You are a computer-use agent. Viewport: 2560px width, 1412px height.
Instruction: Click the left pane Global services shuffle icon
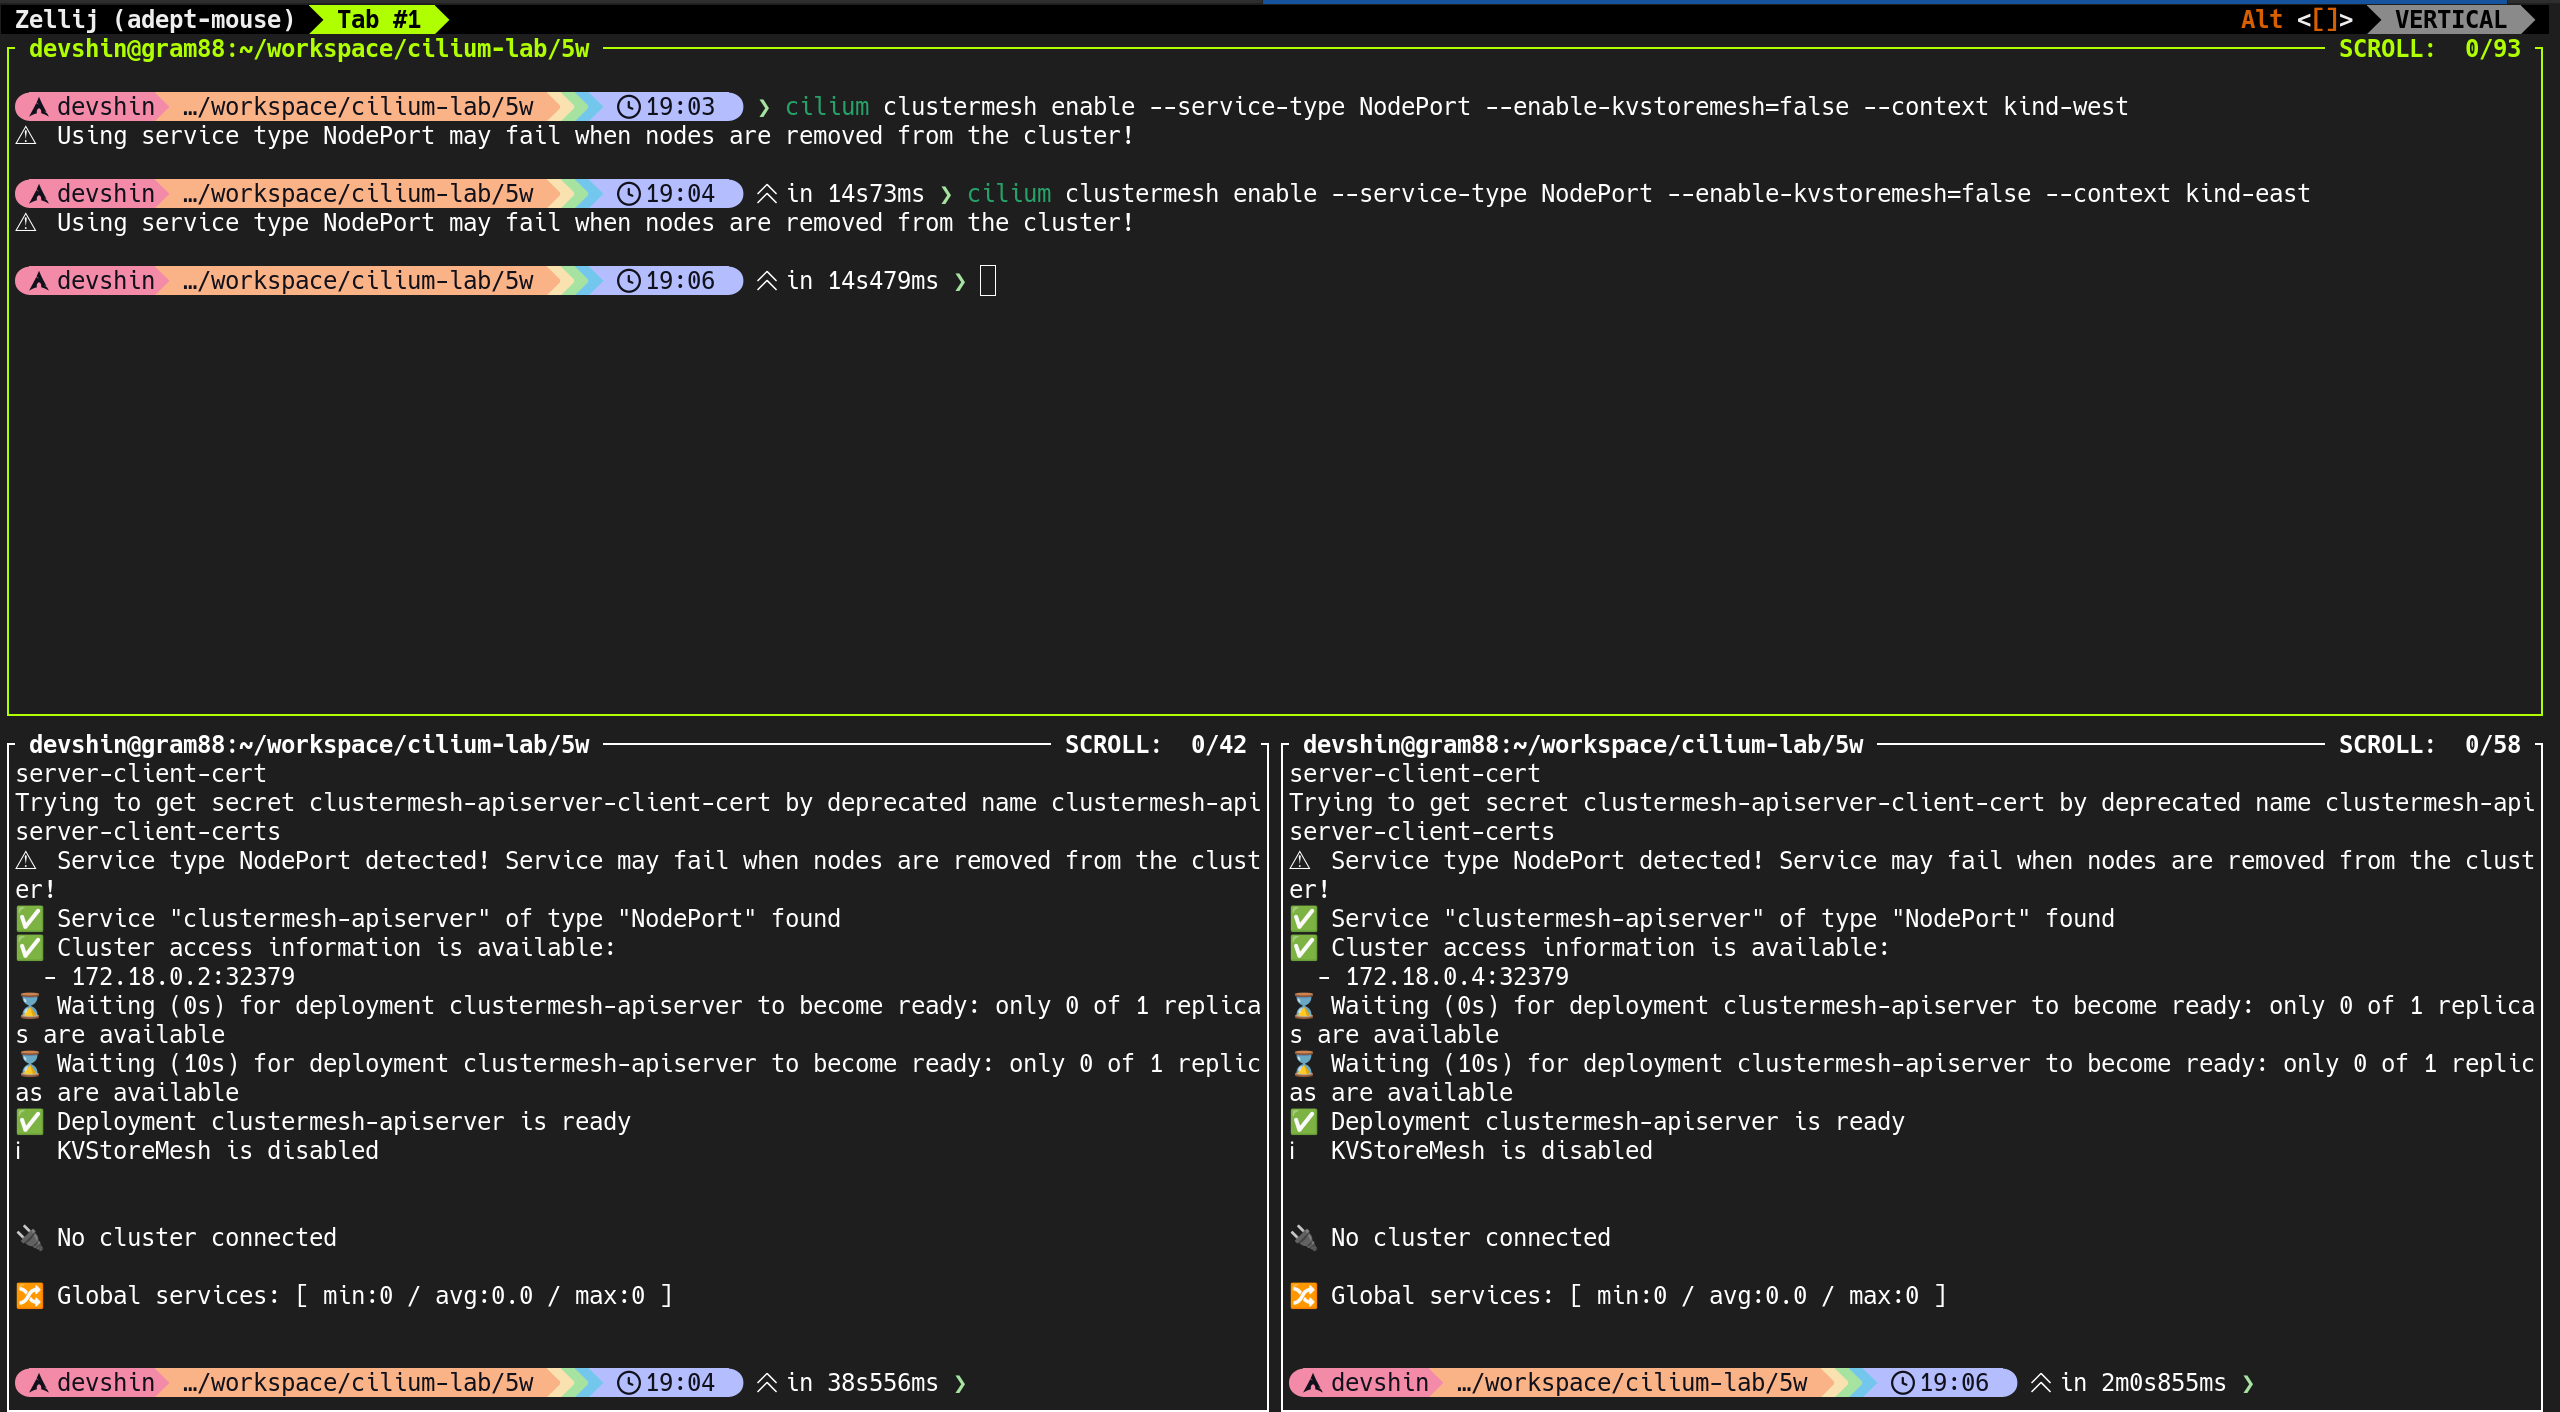[30, 1296]
